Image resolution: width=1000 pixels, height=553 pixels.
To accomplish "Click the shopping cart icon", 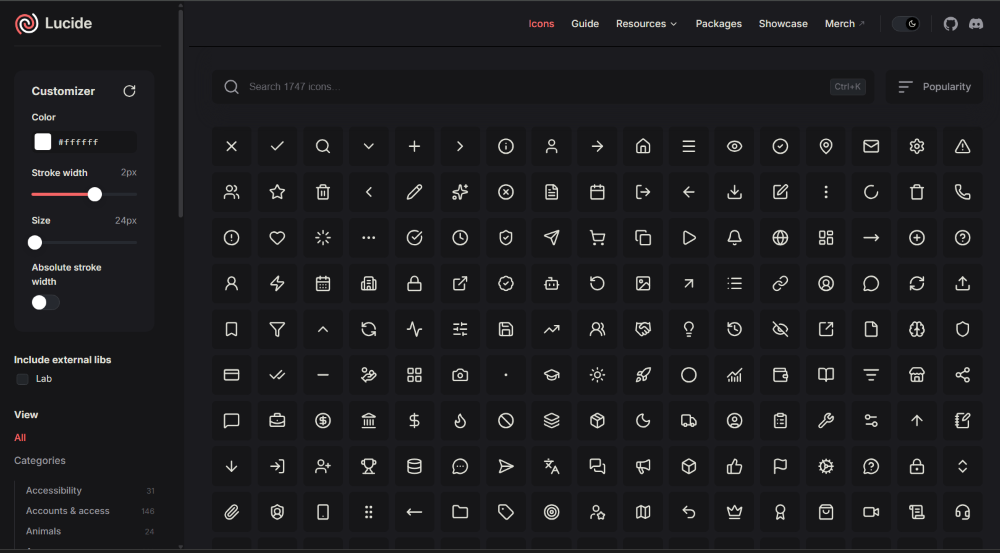I will point(597,238).
